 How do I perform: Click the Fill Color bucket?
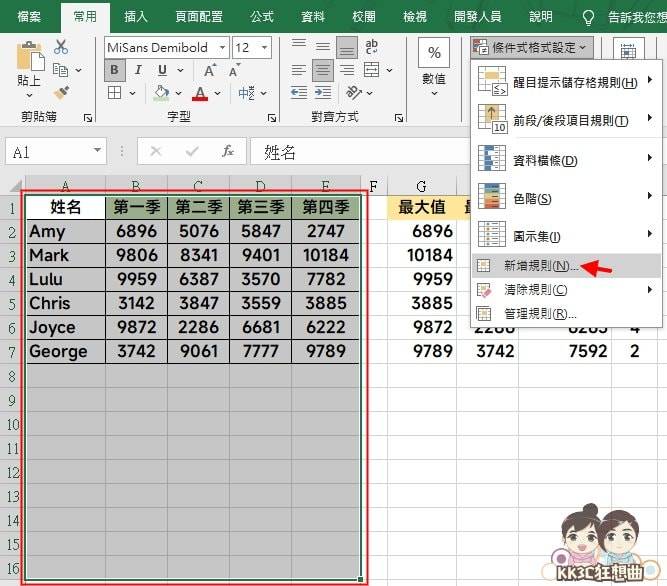tap(161, 93)
